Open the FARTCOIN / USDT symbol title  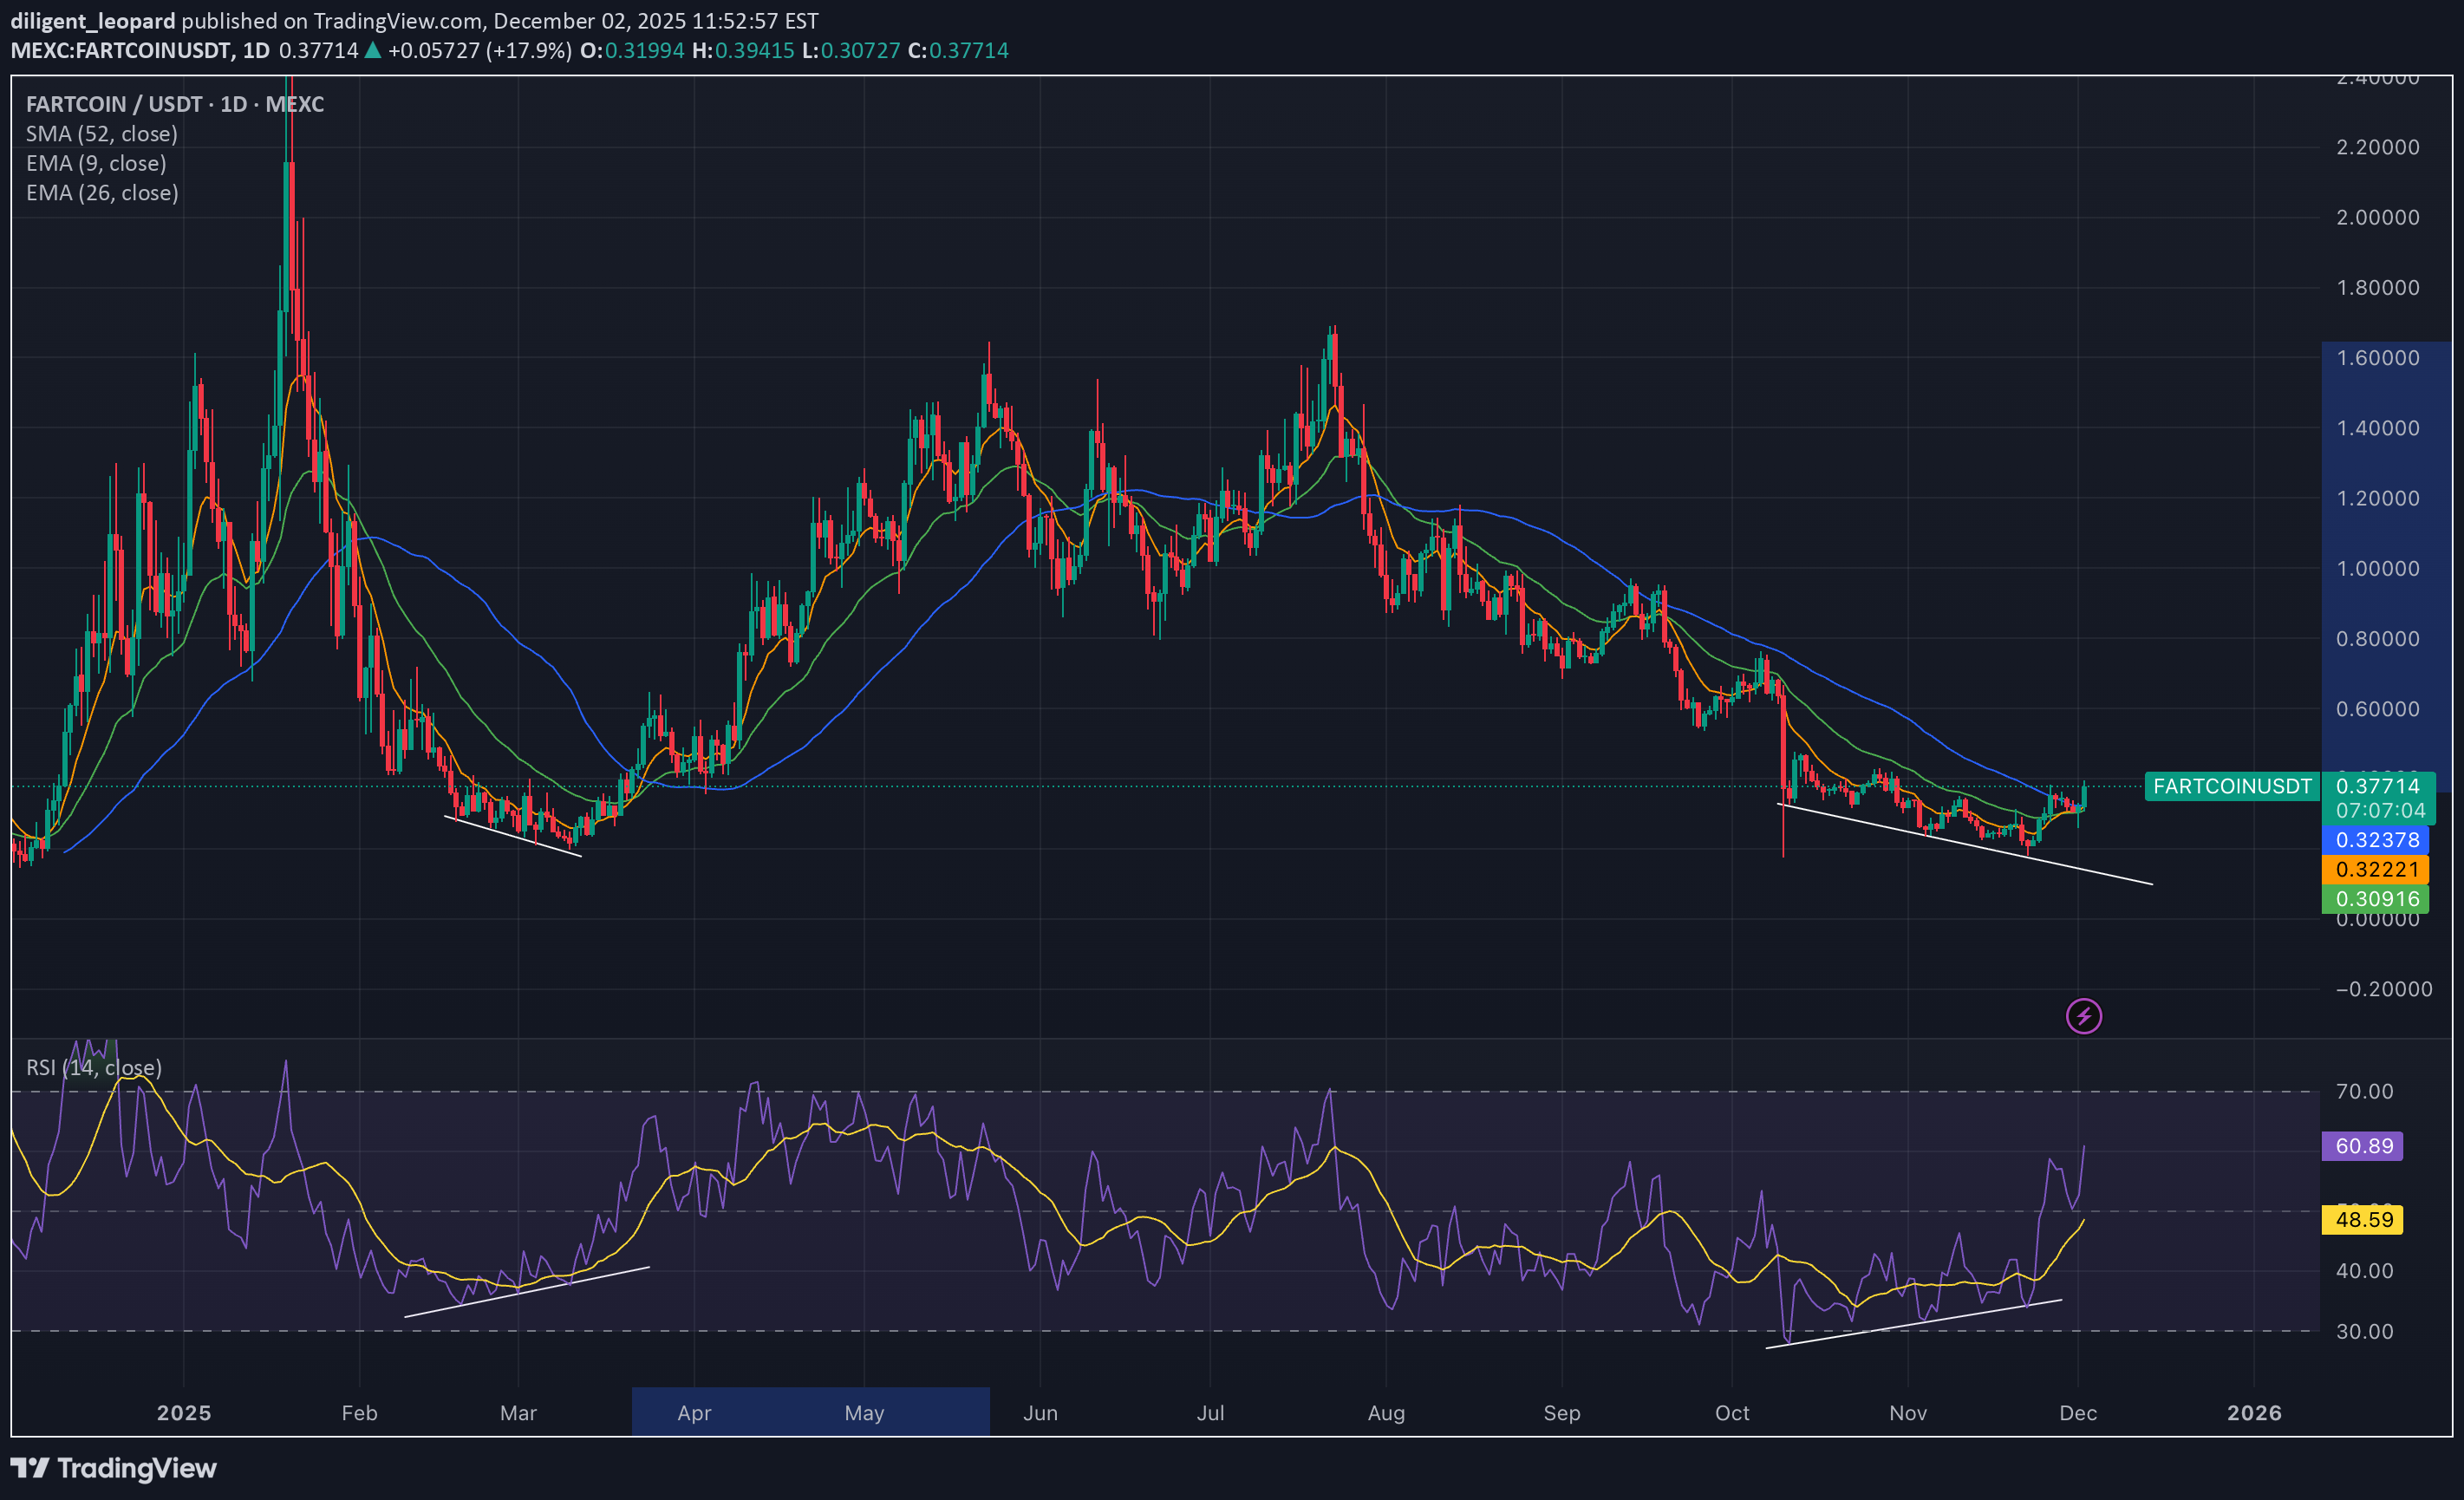point(174,104)
